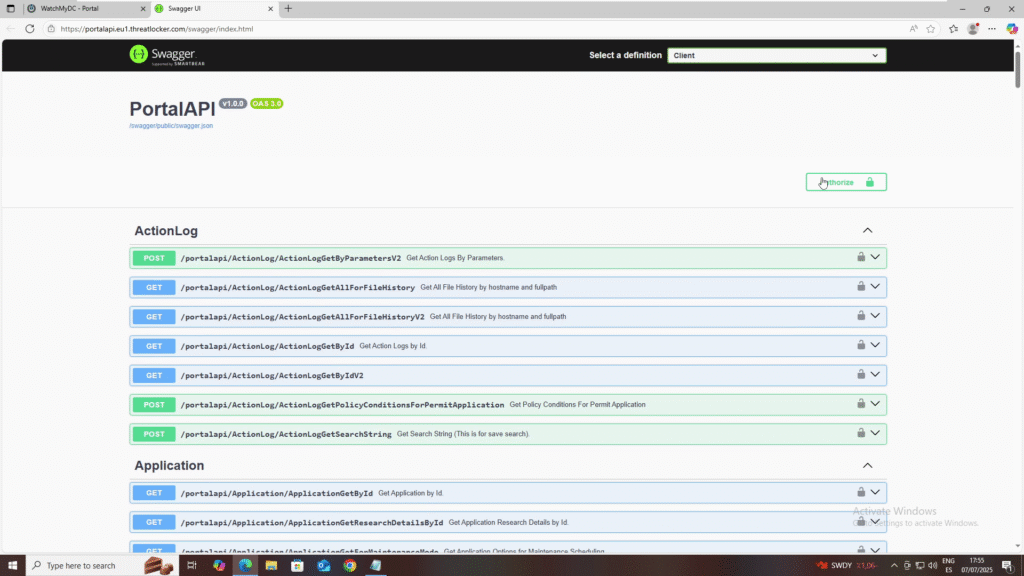The height and width of the screenshot is (576, 1024).
Task: Click lock icon on ActionLogGetPolicyConditionsForPermitApplication row
Action: point(861,404)
